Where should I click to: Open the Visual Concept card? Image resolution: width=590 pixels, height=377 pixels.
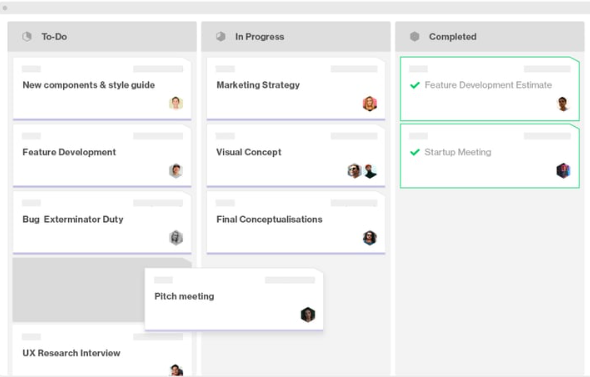[296, 155]
